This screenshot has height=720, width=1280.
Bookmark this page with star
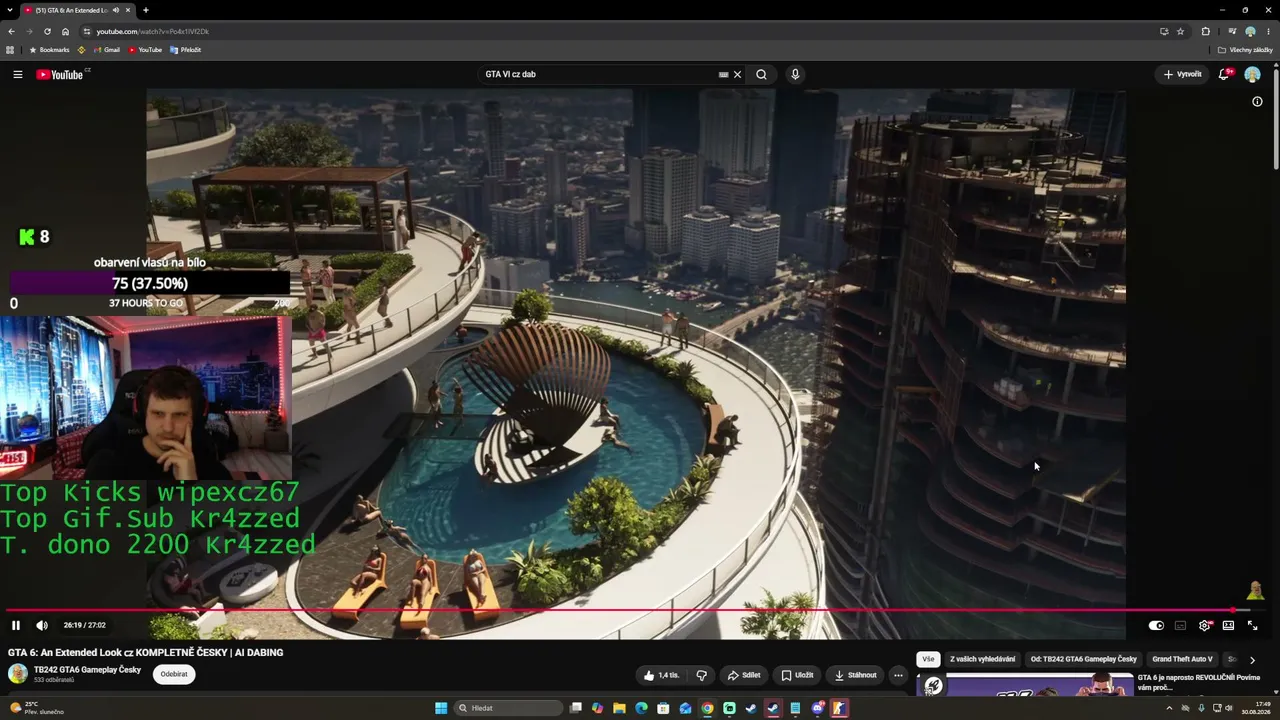pos(1180,31)
